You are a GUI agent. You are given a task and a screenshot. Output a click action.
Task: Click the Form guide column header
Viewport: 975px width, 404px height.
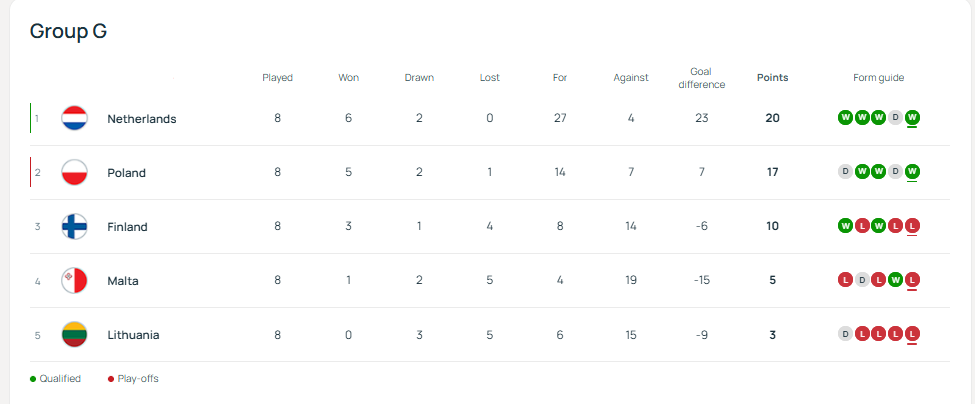(x=878, y=78)
